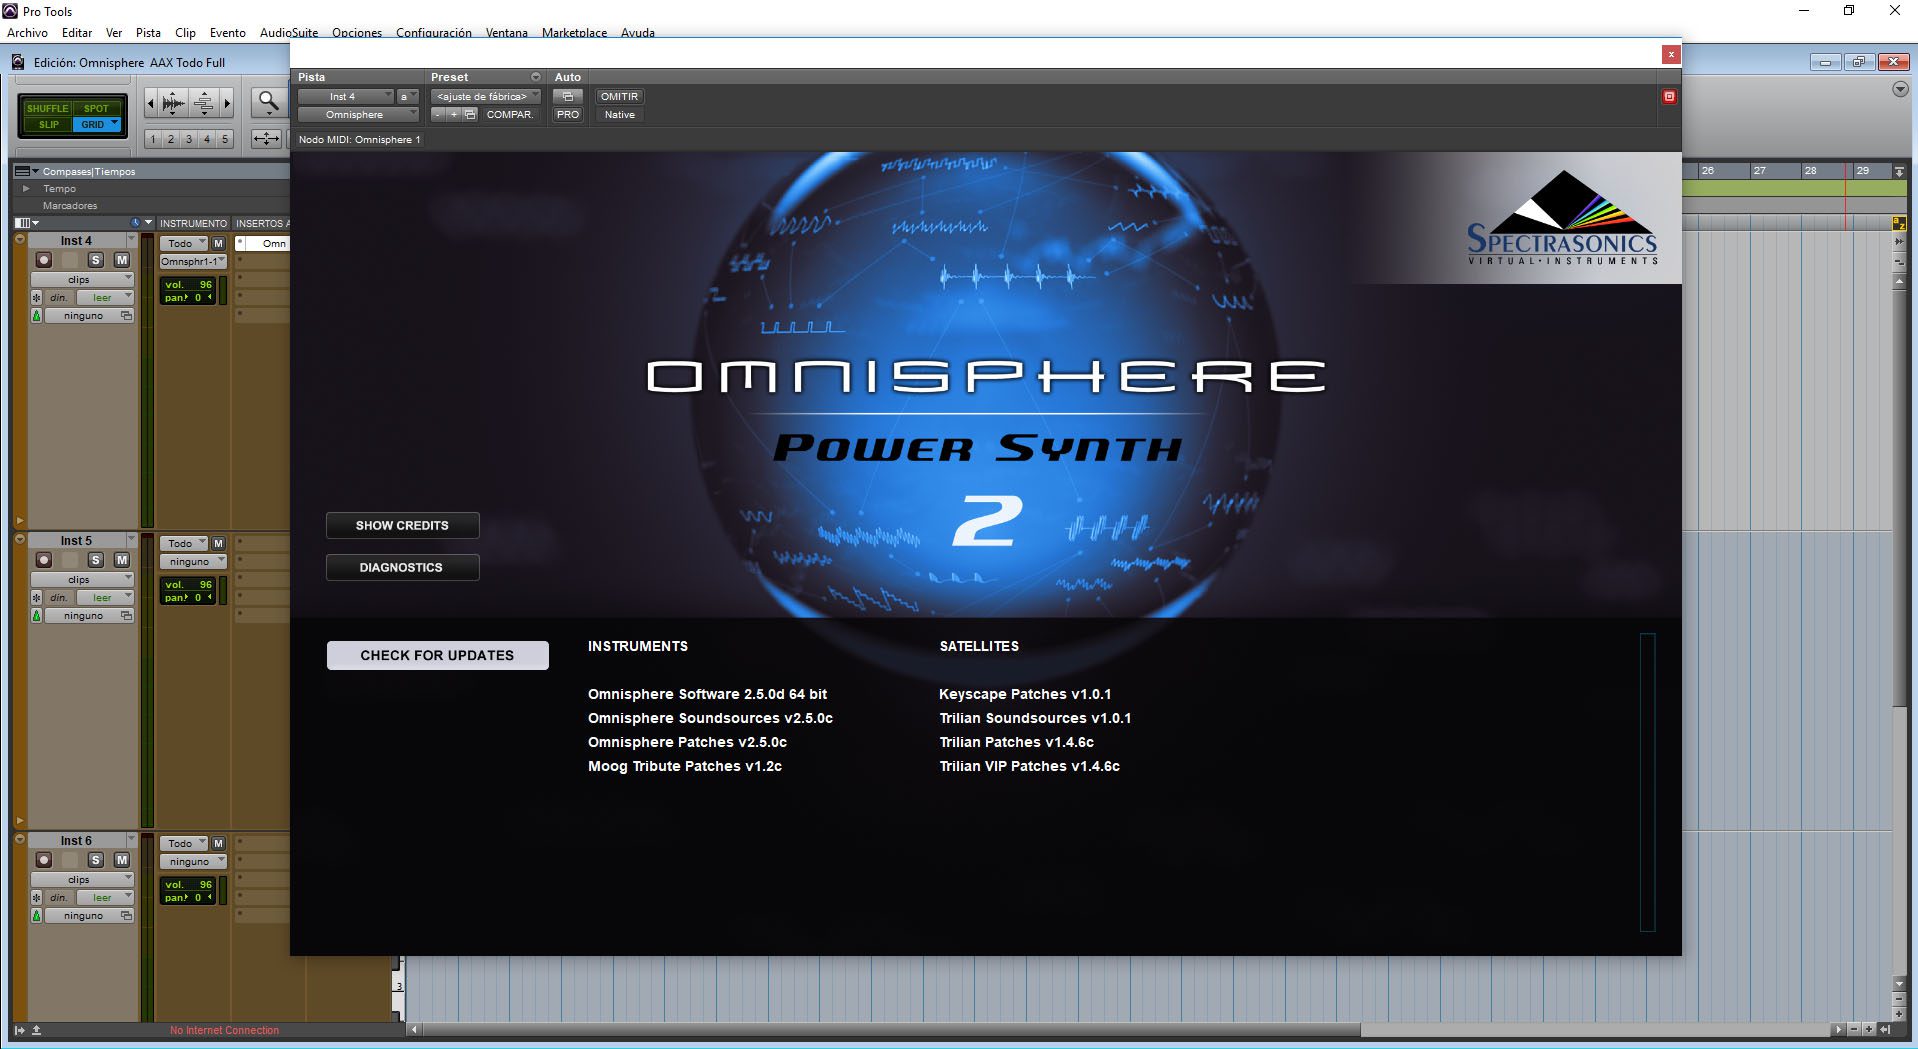1918x1049 pixels.
Task: Toggle OMITIR bypass on the plugin
Action: (x=619, y=97)
